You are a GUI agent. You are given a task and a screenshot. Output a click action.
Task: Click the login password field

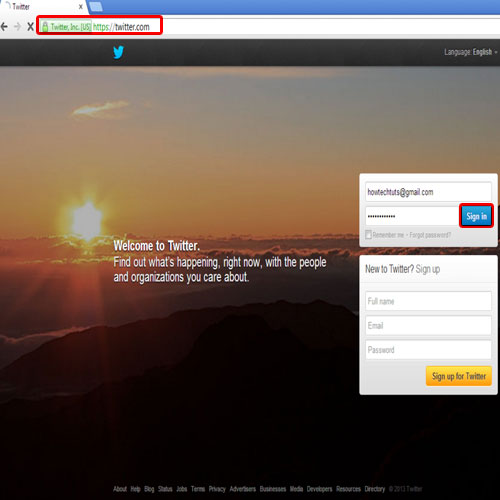(x=412, y=216)
